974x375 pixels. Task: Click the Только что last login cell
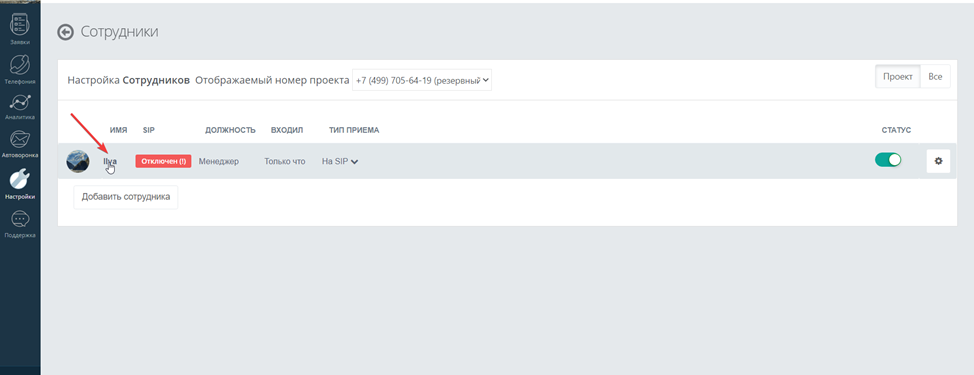click(284, 161)
